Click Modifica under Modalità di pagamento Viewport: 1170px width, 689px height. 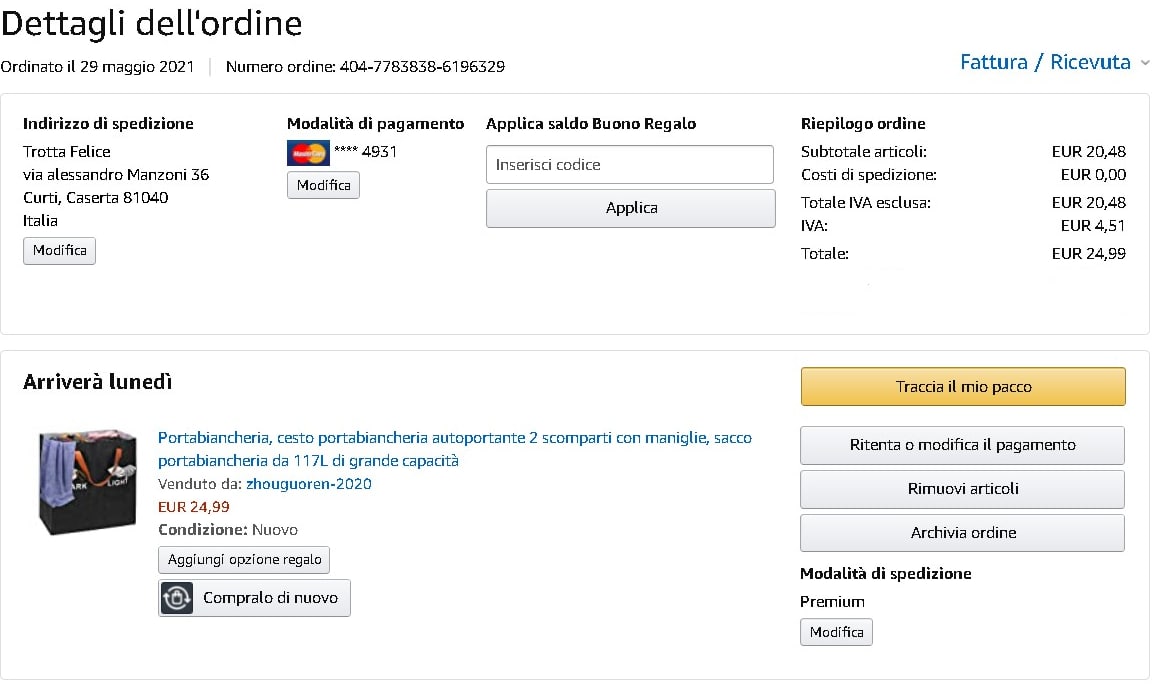(x=323, y=185)
